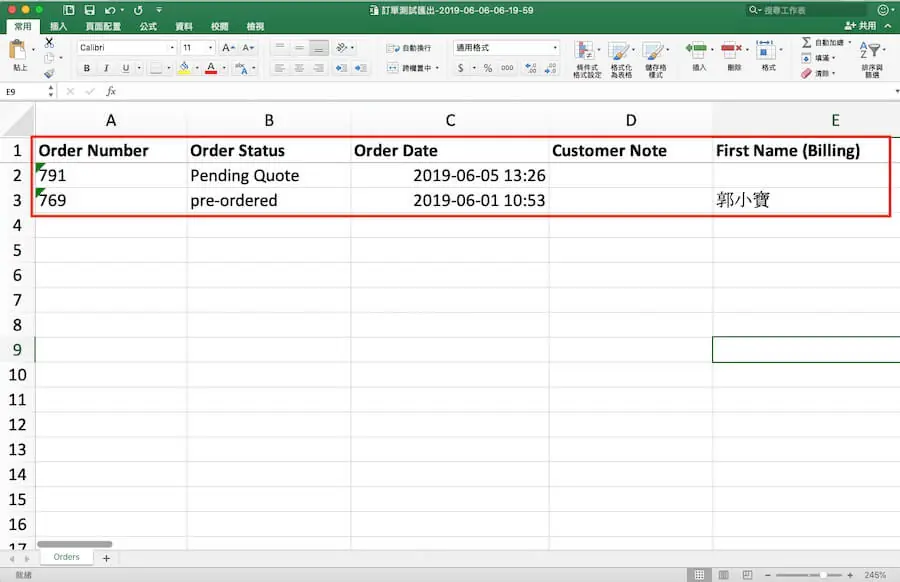The width and height of the screenshot is (900, 582).
Task: Click the Delete cells icon
Action: pyautogui.click(x=731, y=49)
